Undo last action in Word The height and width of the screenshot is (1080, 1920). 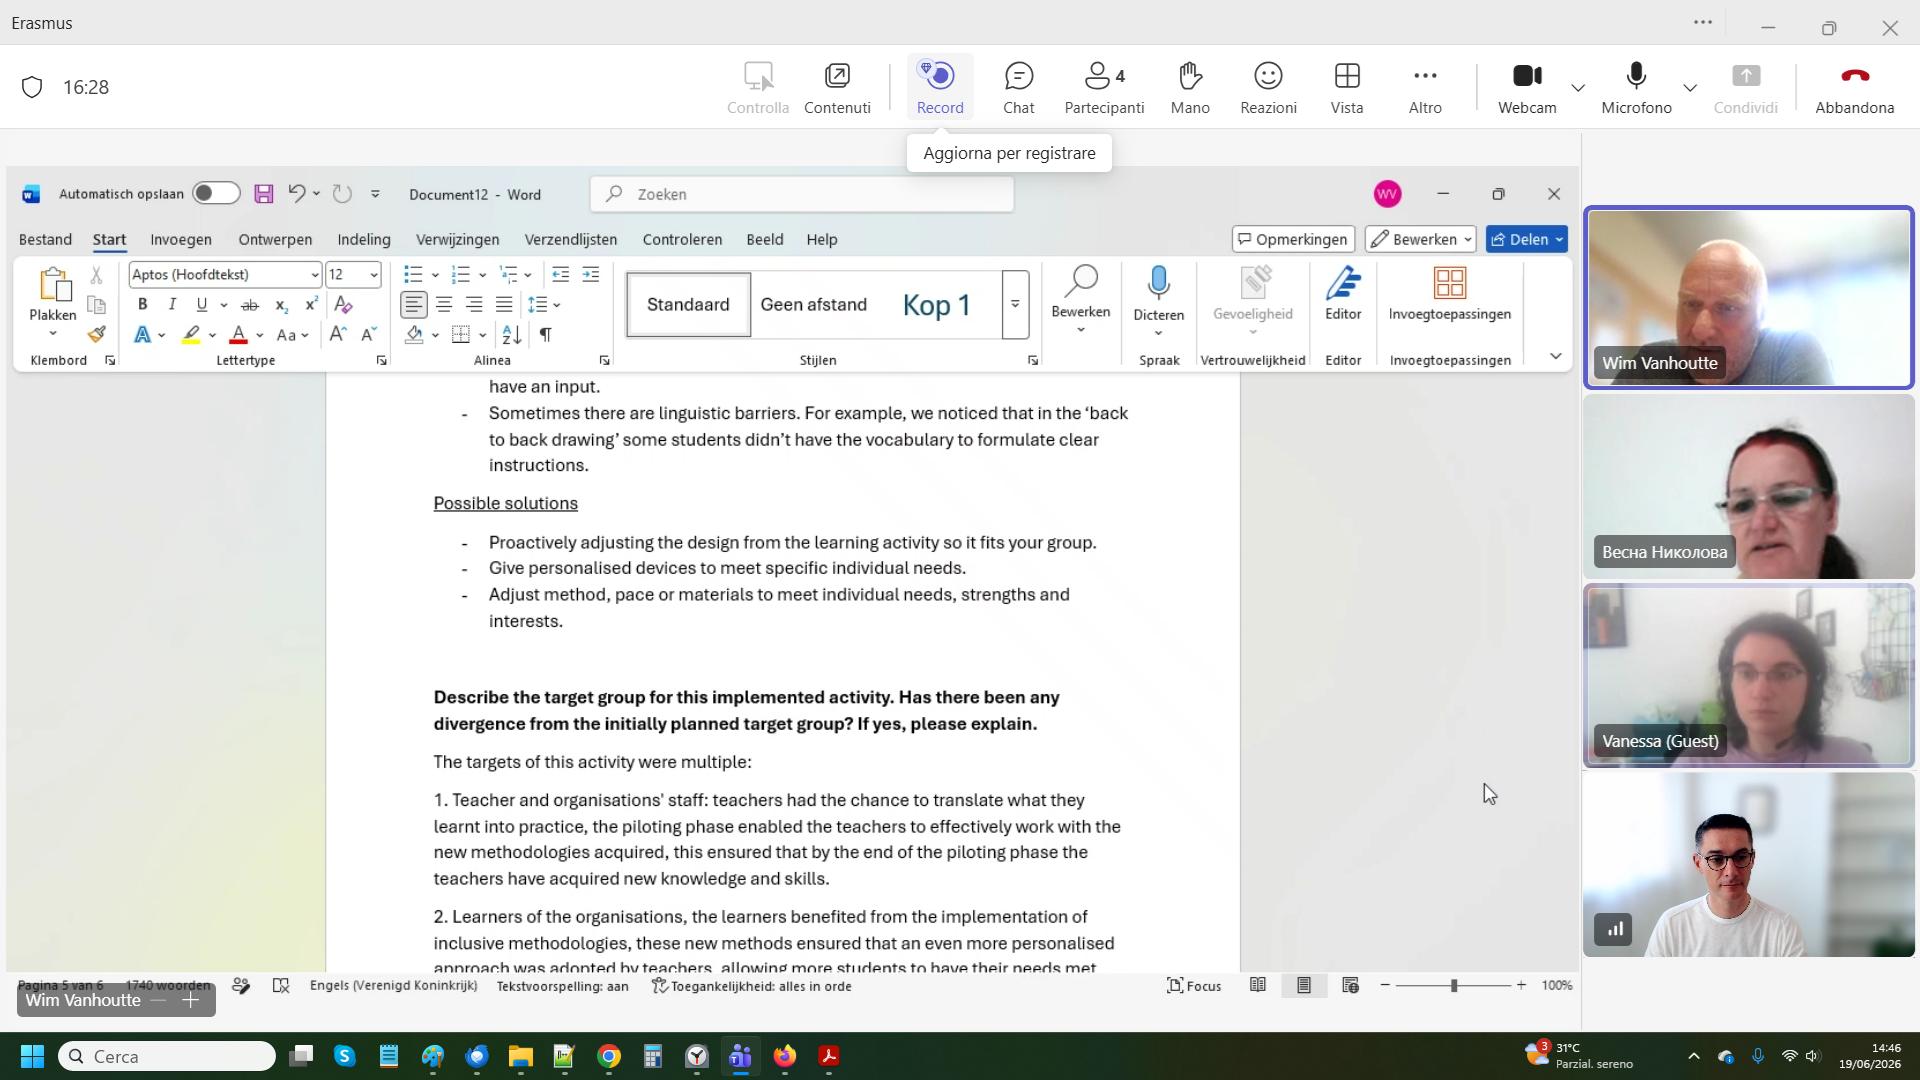tap(296, 194)
